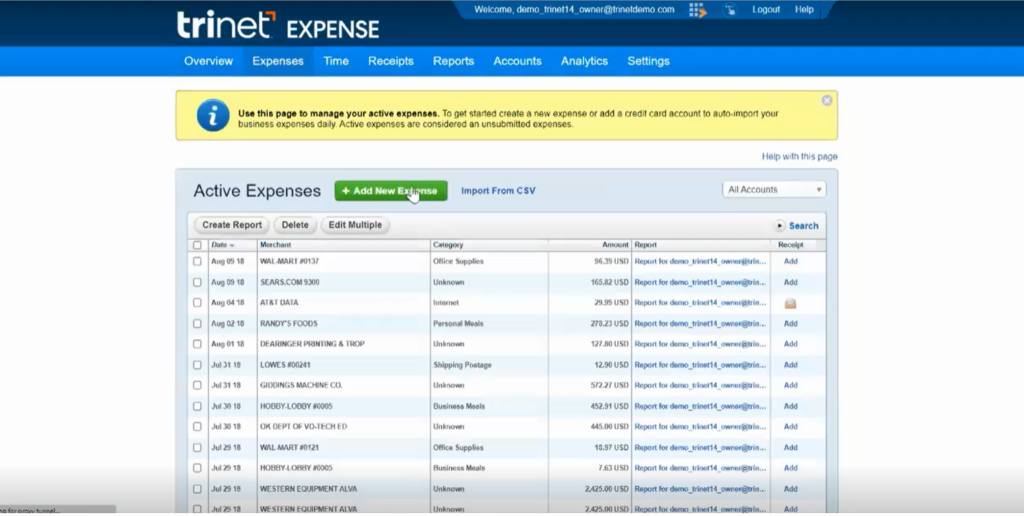1024x516 pixels.
Task: Close the yellow info banner
Action: [x=827, y=101]
